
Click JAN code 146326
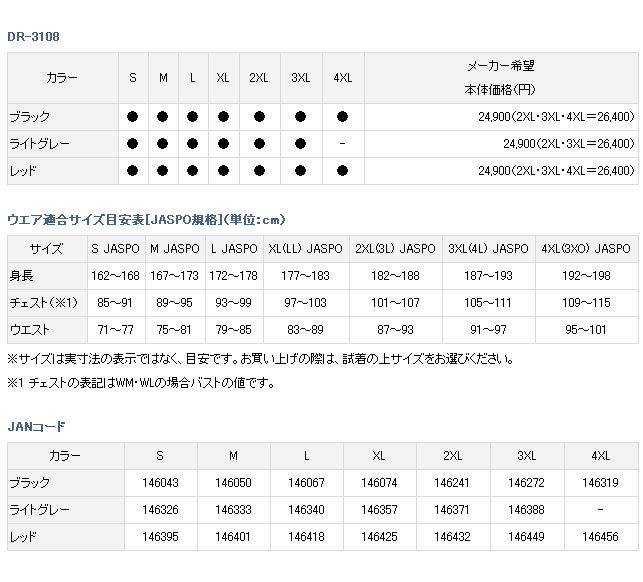click(x=160, y=510)
